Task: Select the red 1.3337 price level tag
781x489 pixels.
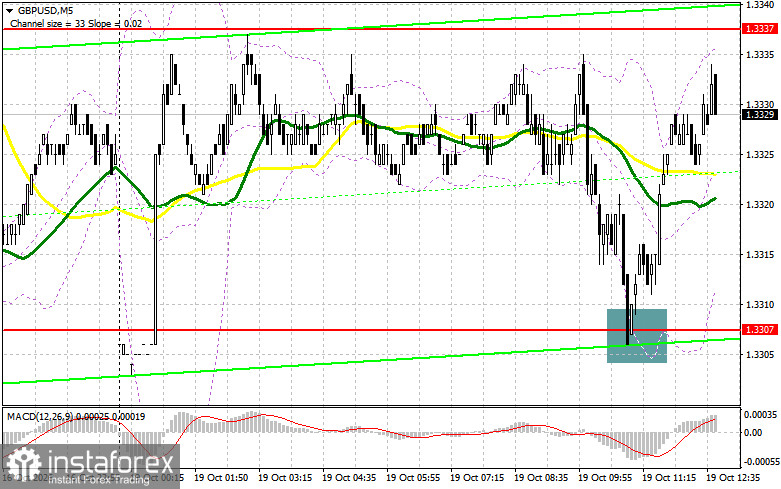Action: pyautogui.click(x=760, y=29)
